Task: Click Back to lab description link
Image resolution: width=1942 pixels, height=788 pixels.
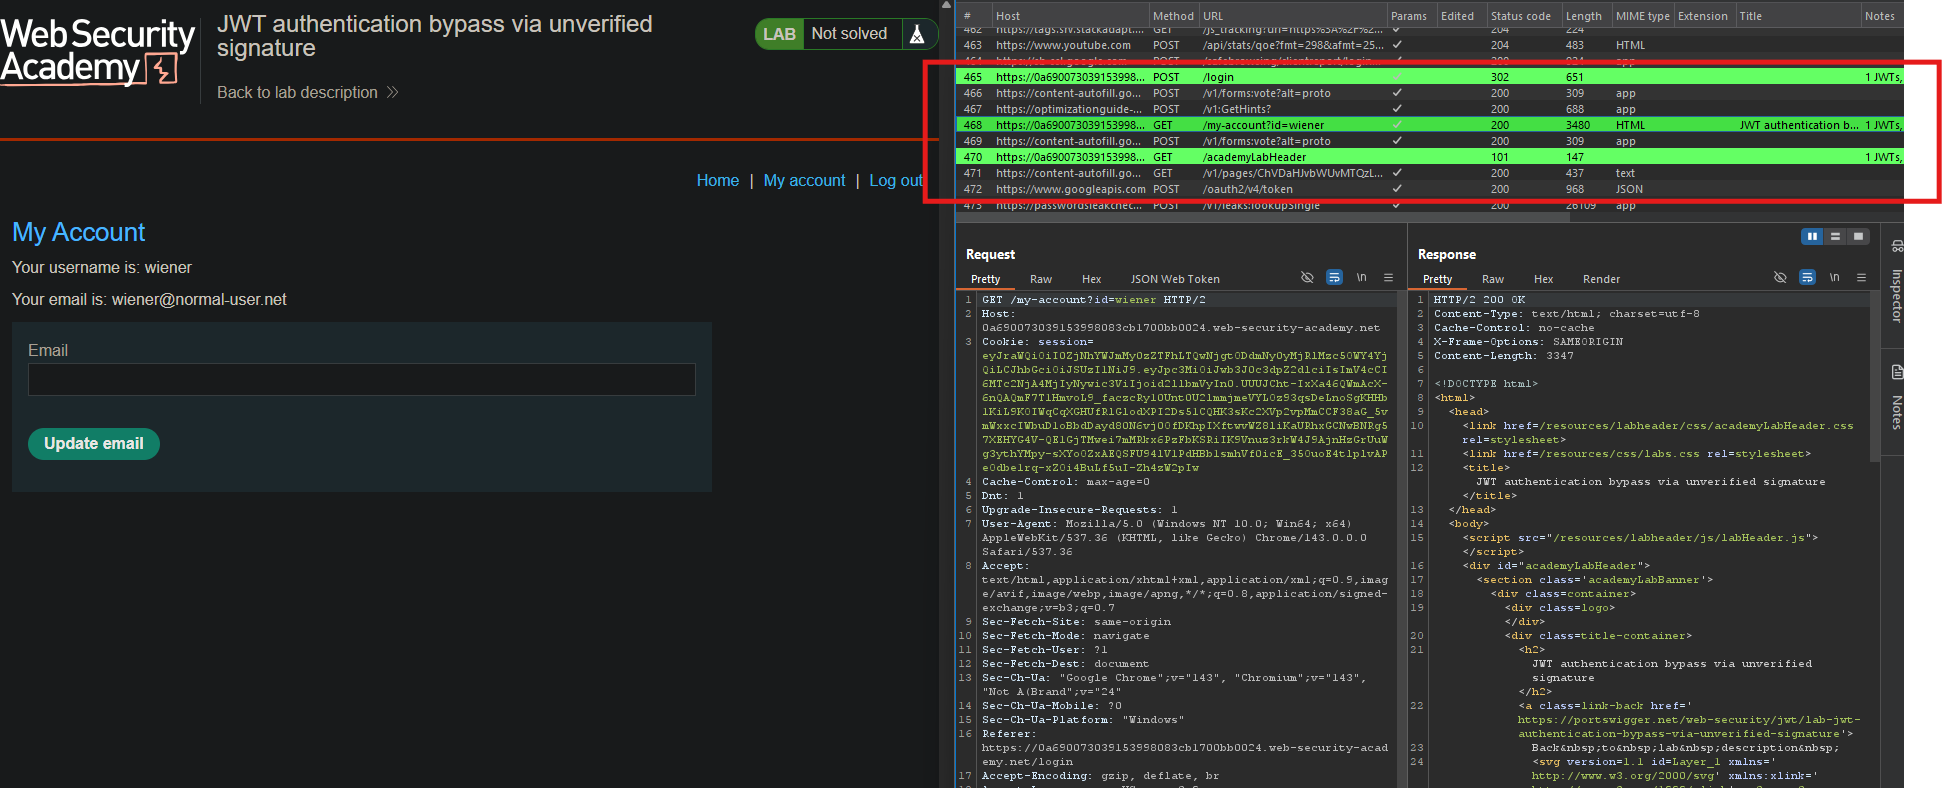Action: (x=297, y=92)
